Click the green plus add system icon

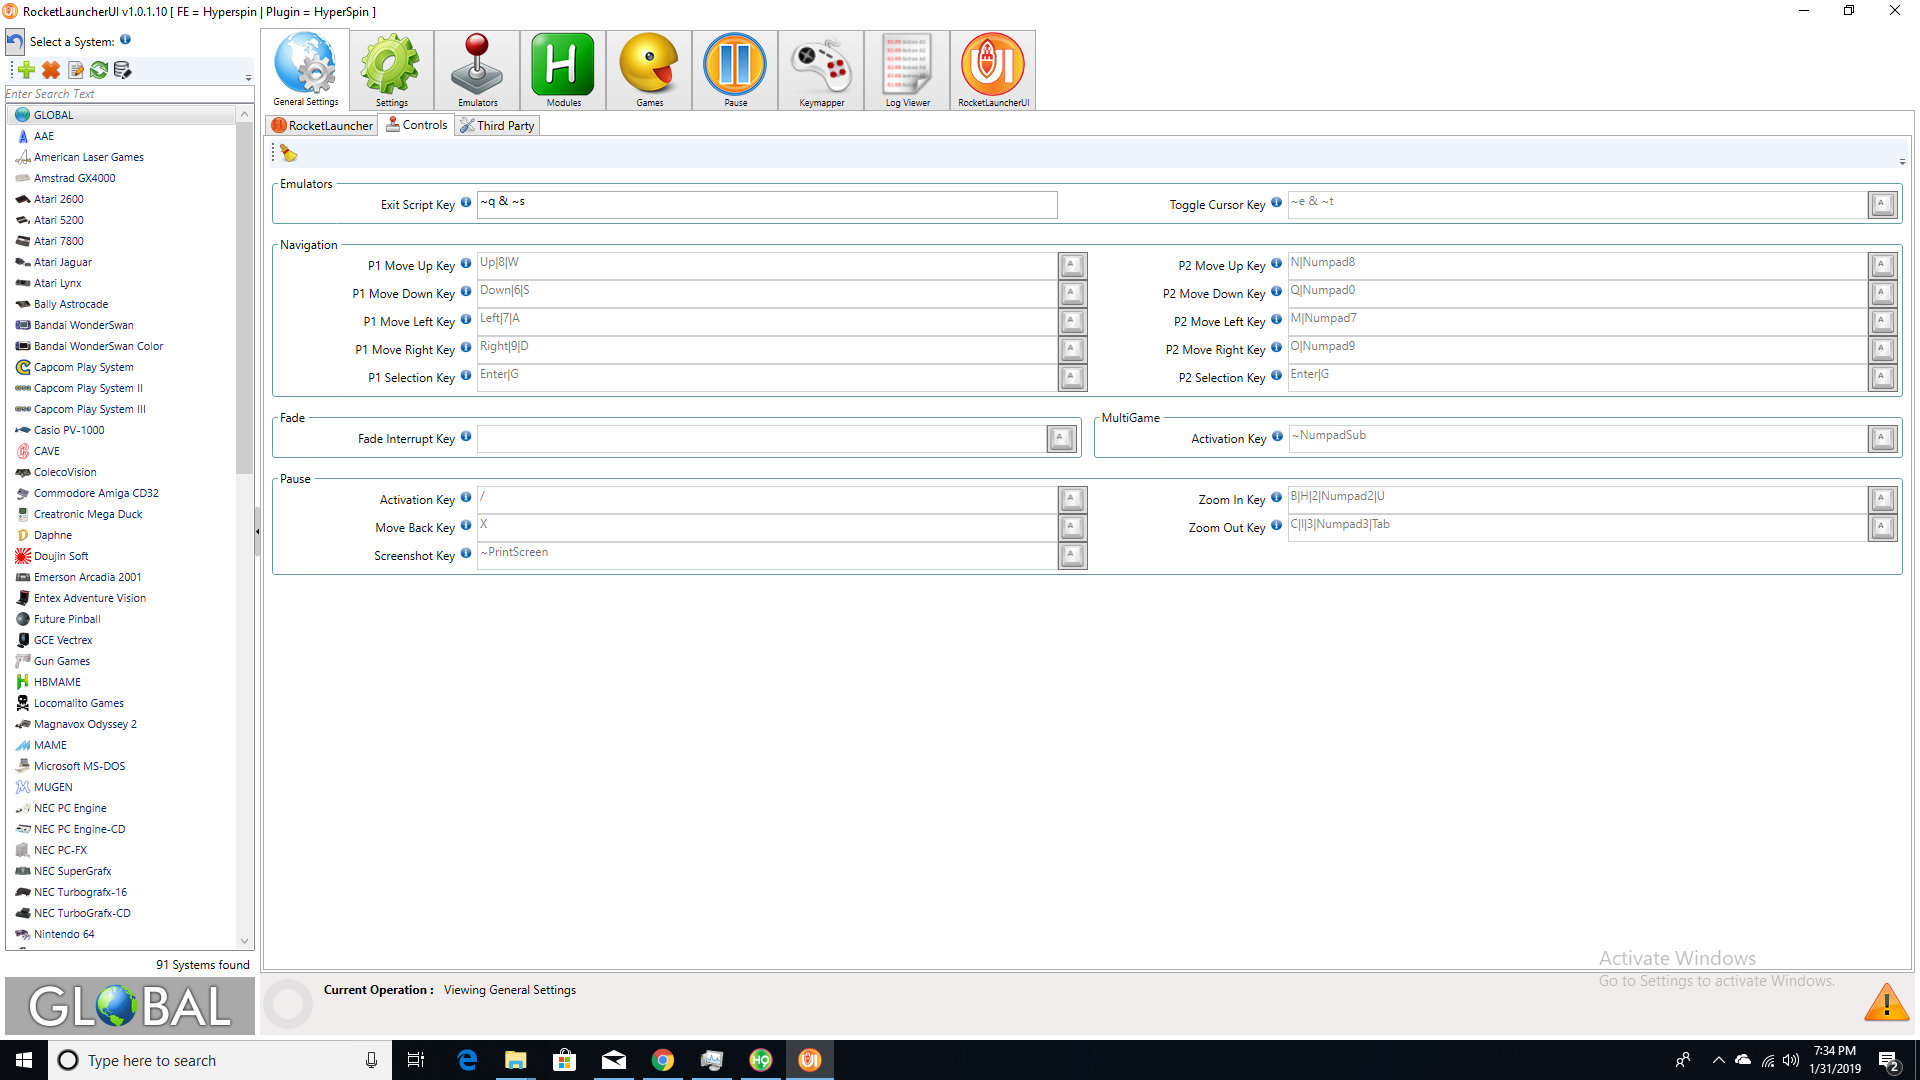click(27, 70)
